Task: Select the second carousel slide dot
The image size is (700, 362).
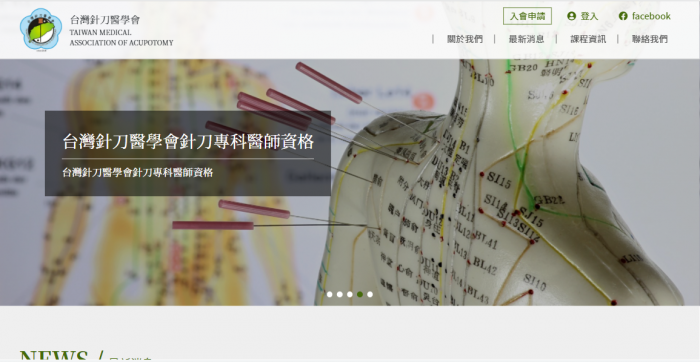Action: [340, 294]
